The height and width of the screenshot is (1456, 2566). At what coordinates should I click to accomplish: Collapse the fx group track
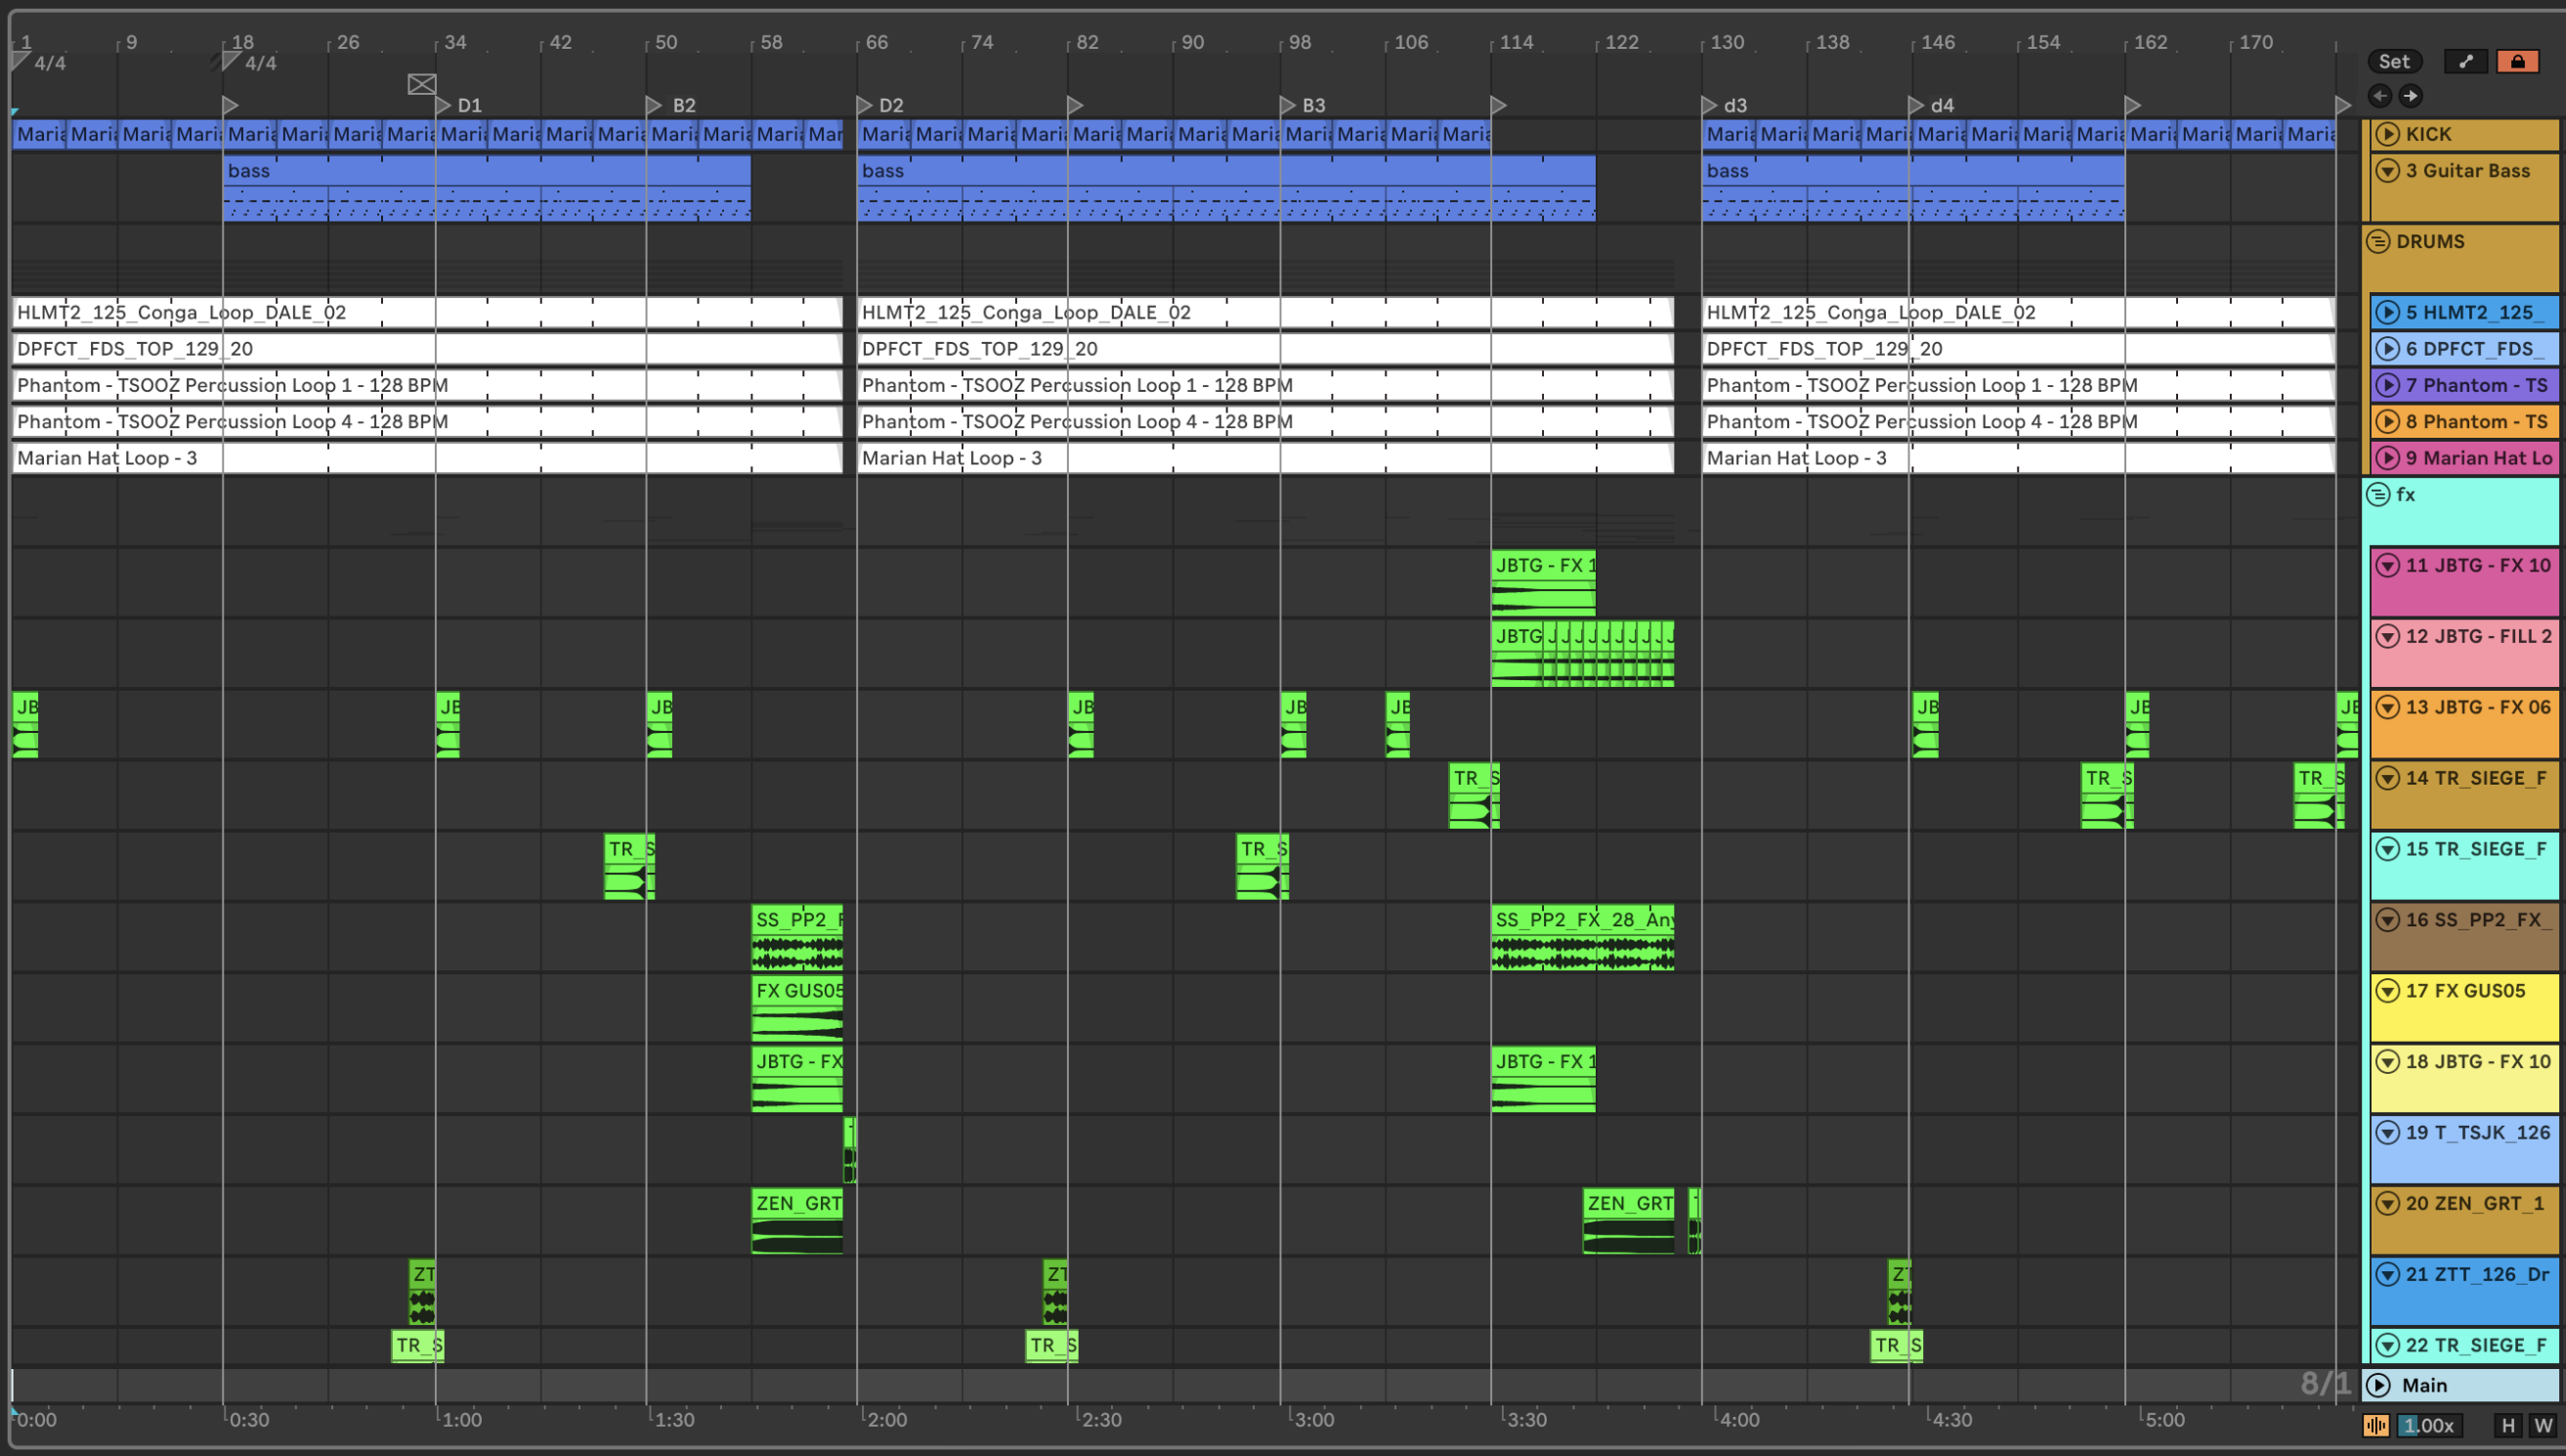click(x=2378, y=494)
